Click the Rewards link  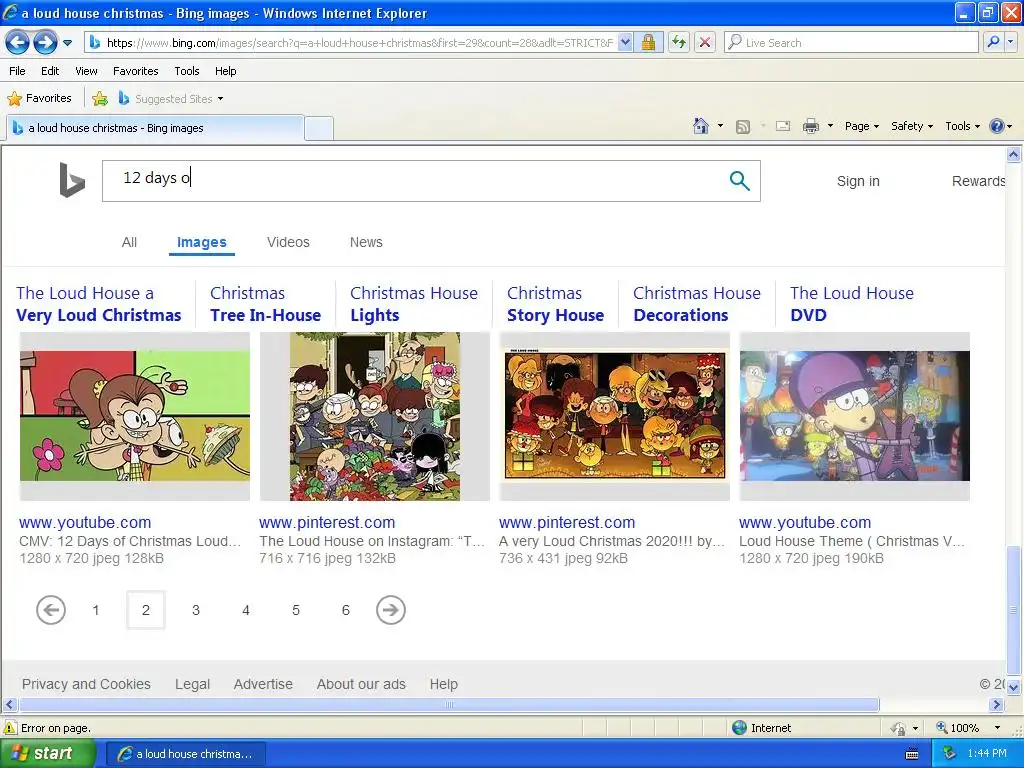pos(978,182)
